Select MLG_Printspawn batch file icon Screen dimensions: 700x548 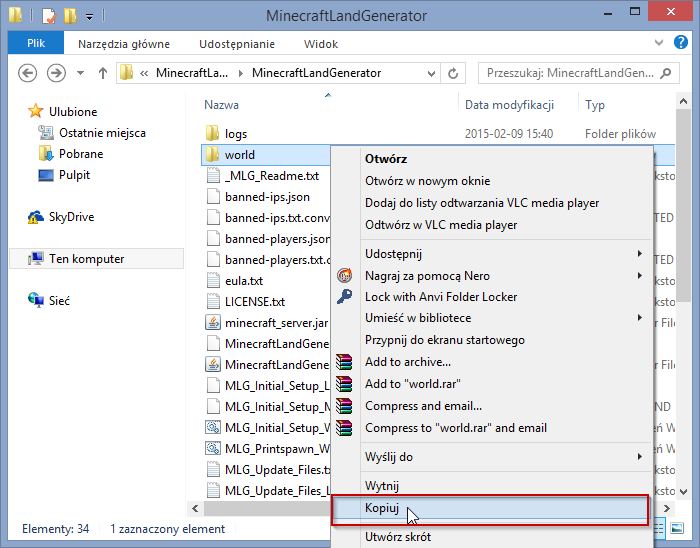(x=213, y=448)
